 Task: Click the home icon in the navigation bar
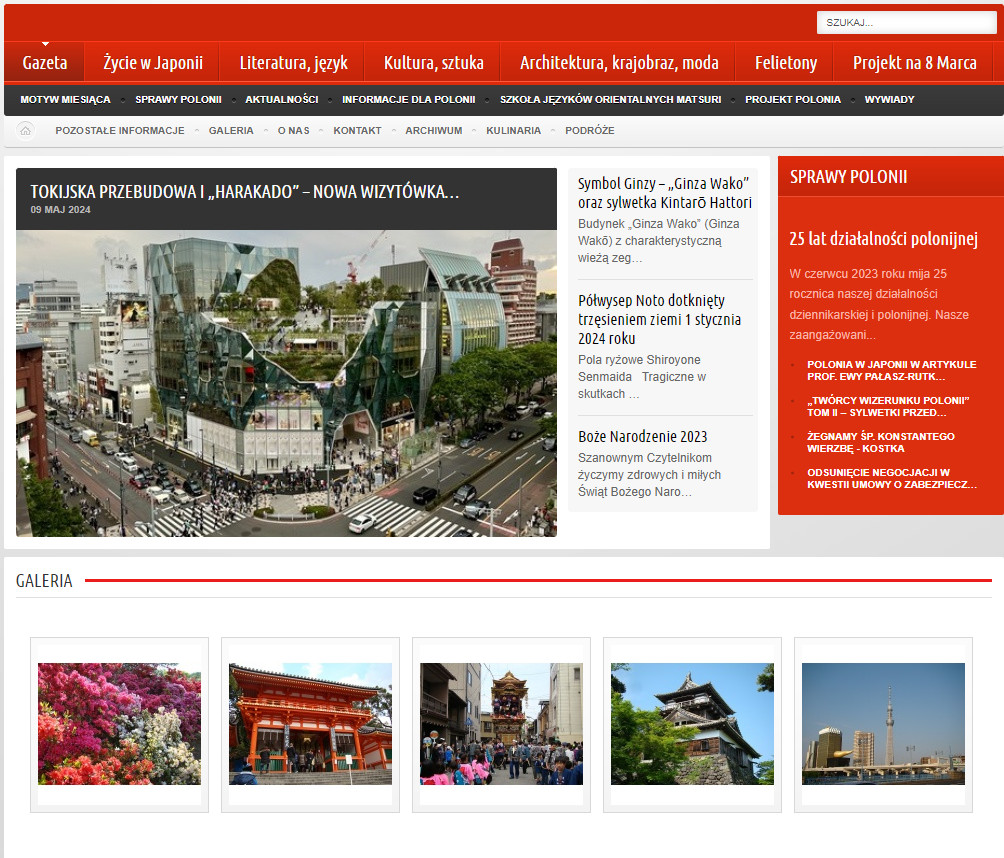[26, 131]
